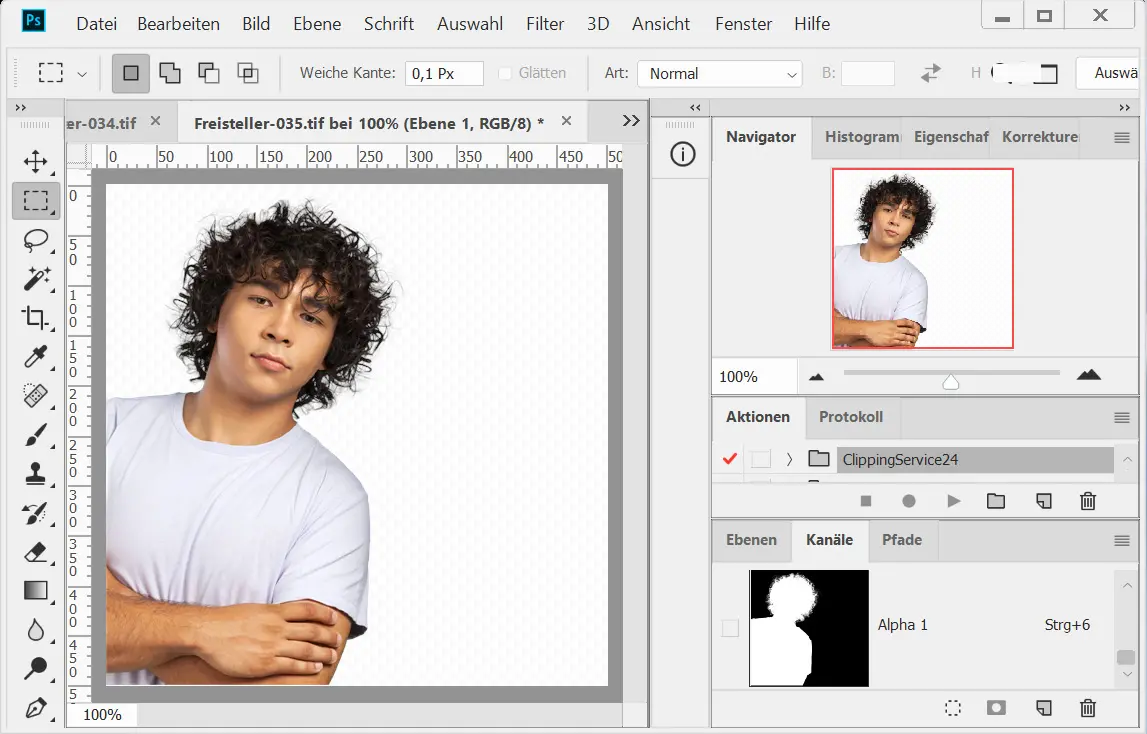The image size is (1147, 734).
Task: Switch to the Pfade tab
Action: pyautogui.click(x=901, y=540)
